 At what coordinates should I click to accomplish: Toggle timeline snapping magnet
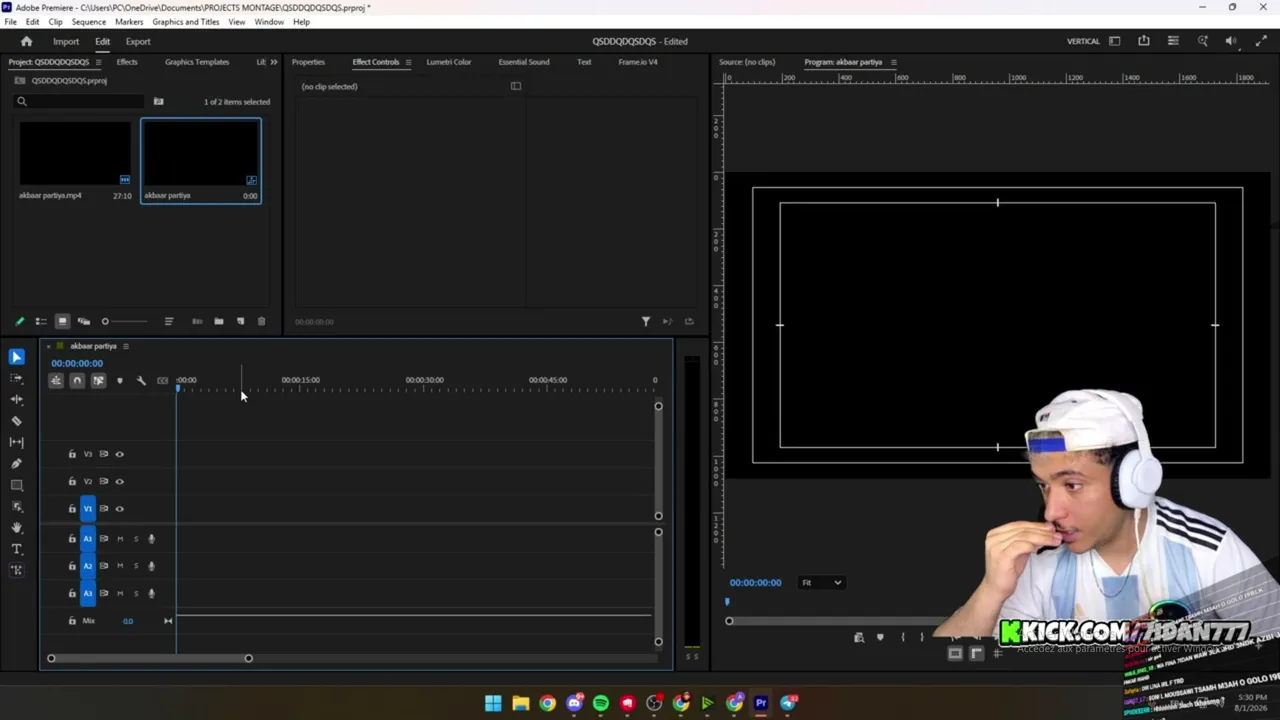[x=77, y=380]
